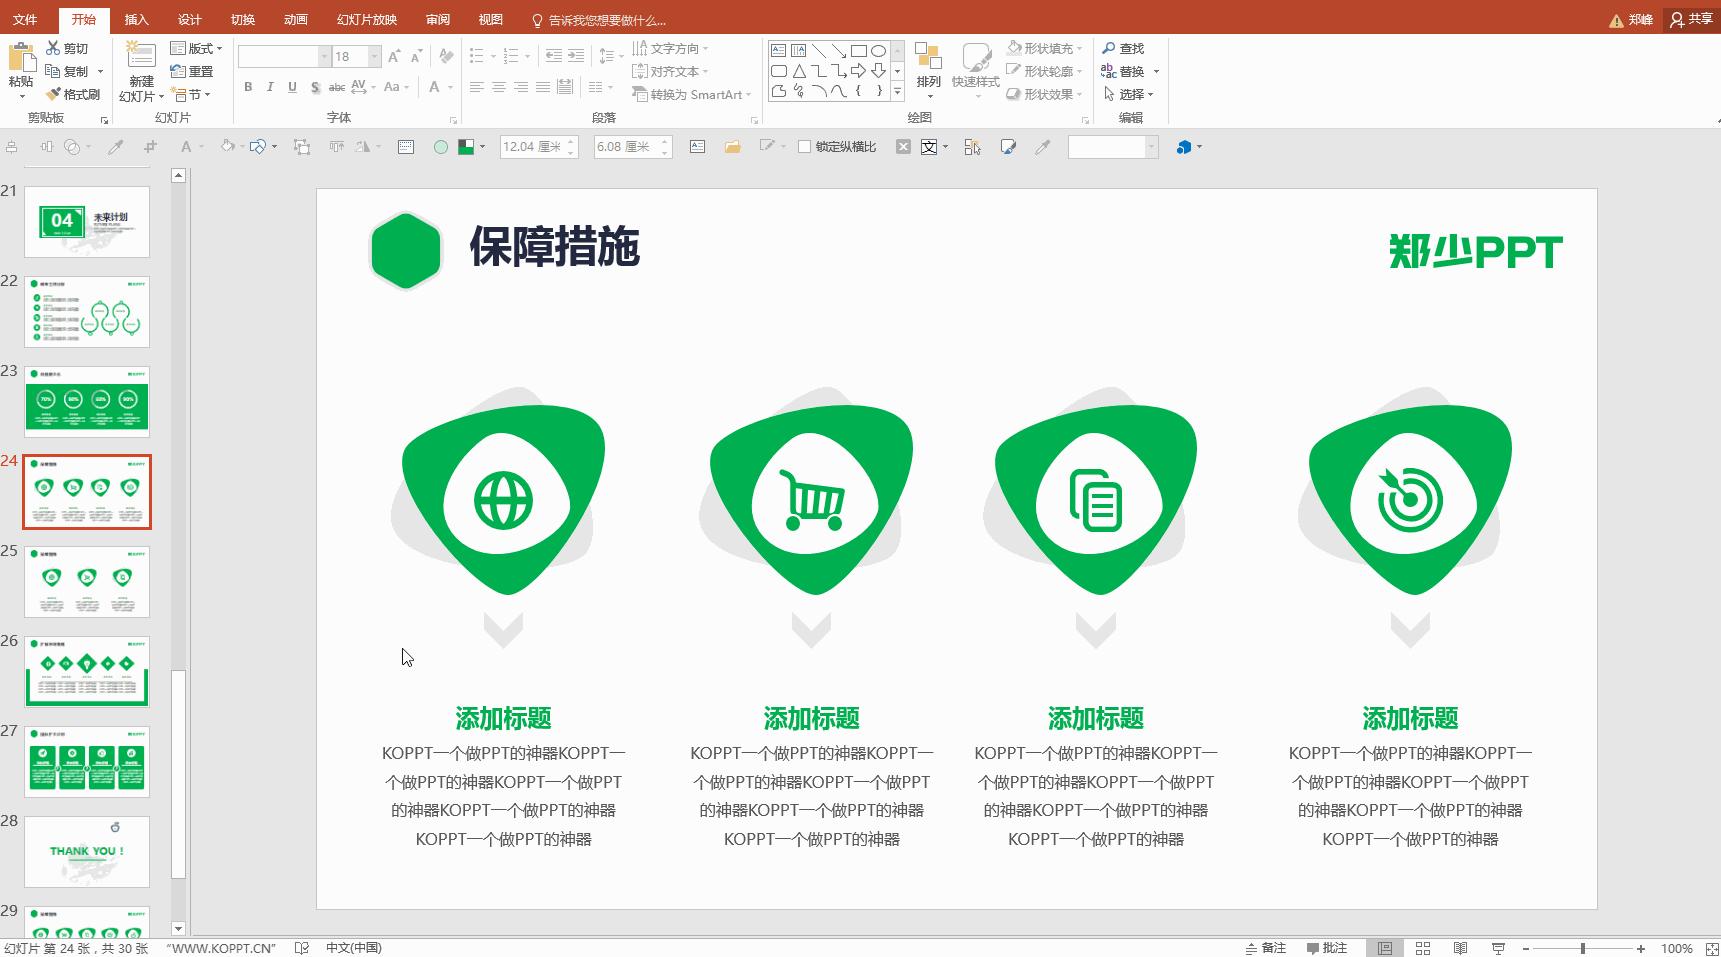The height and width of the screenshot is (957, 1721).
Task: Click the WWW.KOPPT.CN link in status bar
Action: tap(222, 947)
